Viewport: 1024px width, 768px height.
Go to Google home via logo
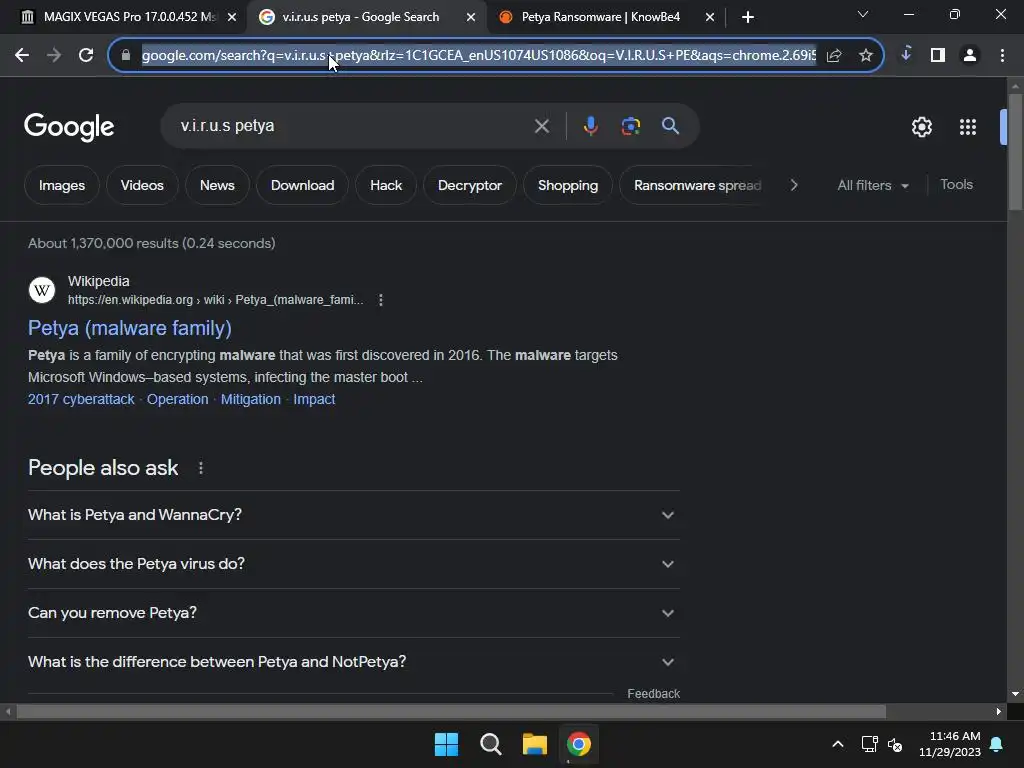tap(69, 127)
